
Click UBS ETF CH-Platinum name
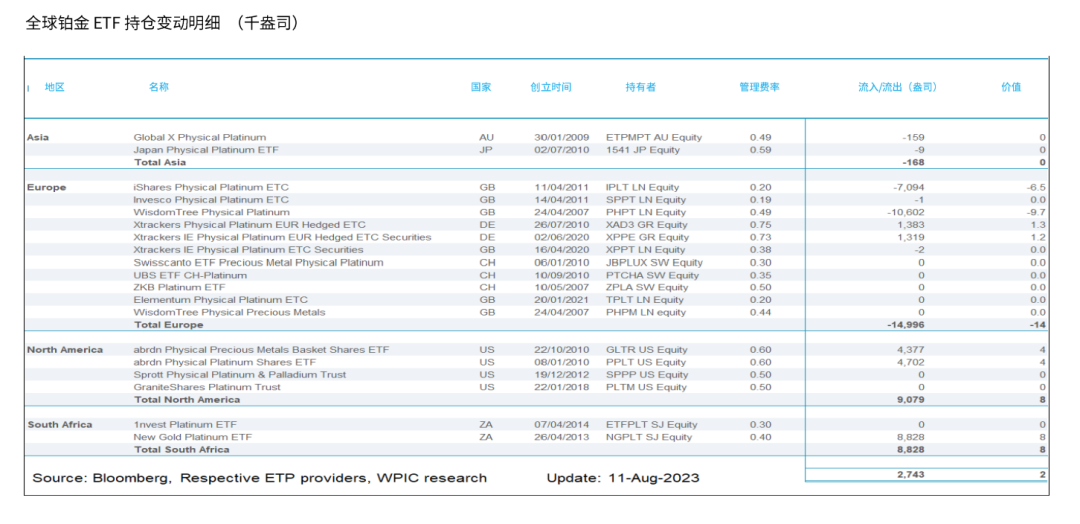point(190,275)
